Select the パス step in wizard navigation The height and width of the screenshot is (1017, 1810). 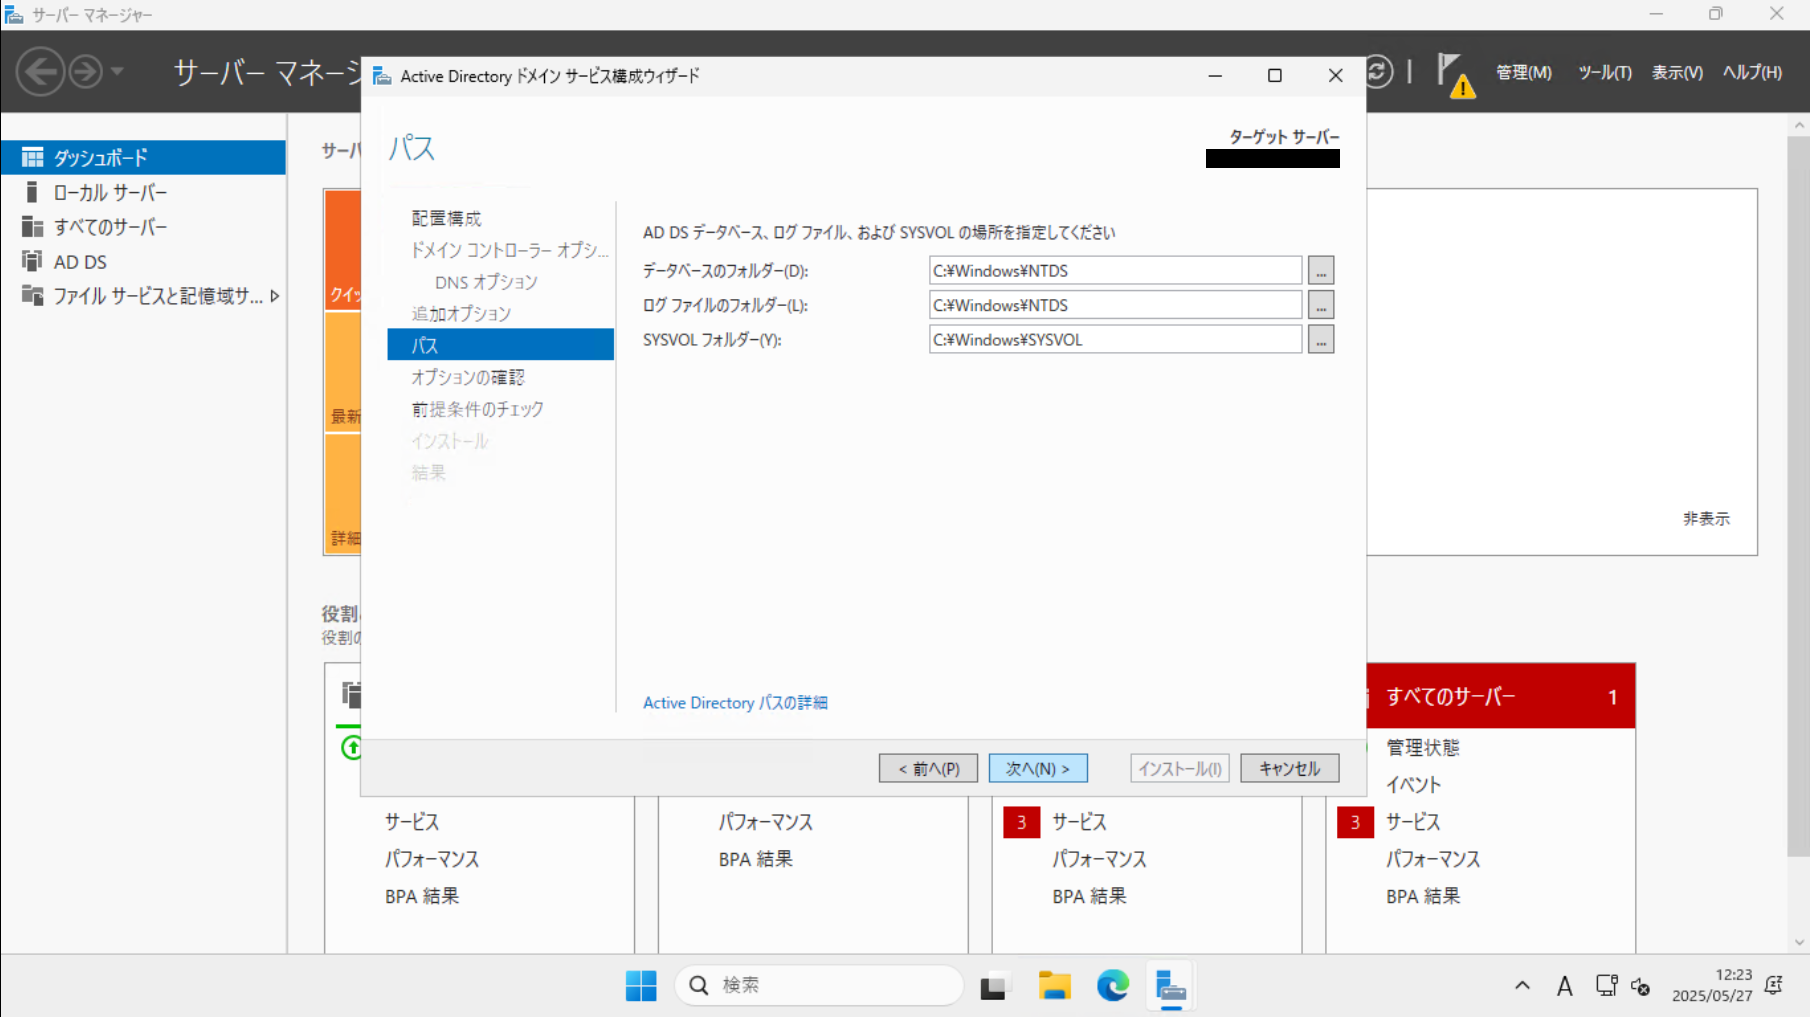click(x=500, y=345)
